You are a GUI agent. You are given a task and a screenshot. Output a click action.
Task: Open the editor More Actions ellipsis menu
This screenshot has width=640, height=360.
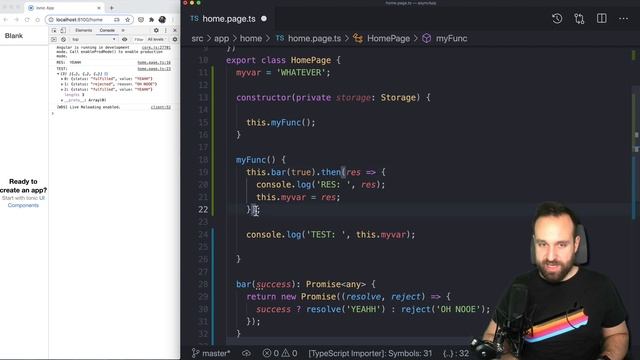click(x=623, y=18)
